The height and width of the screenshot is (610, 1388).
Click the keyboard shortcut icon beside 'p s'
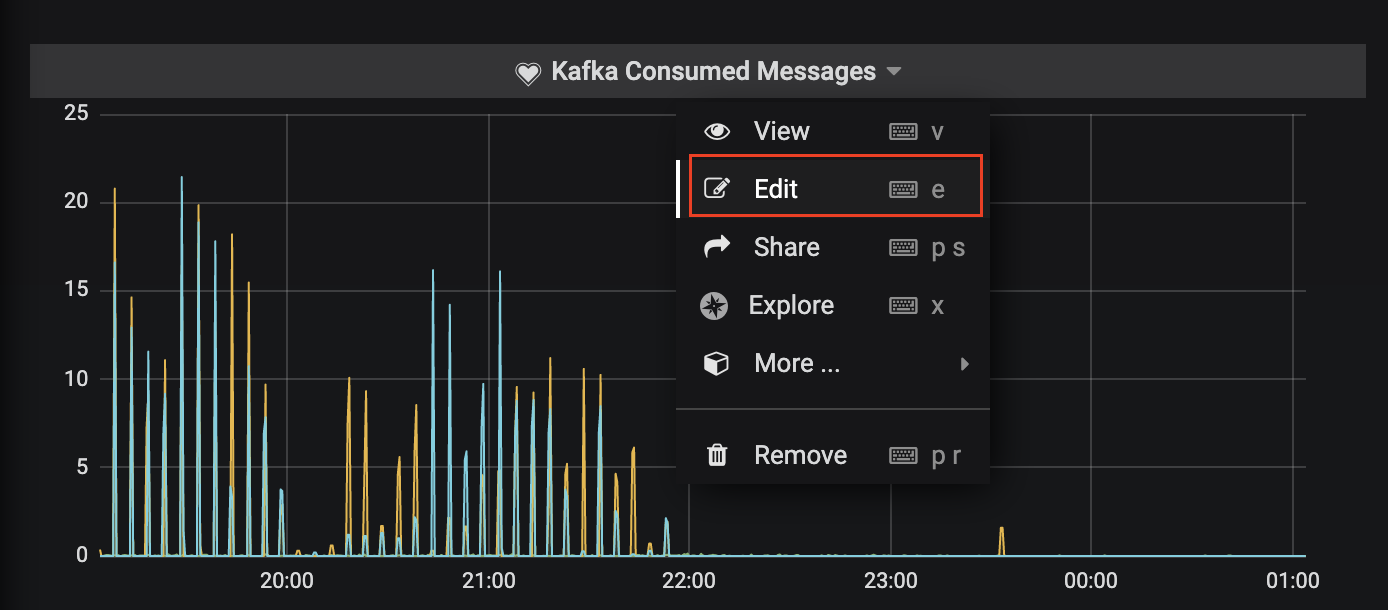[903, 248]
